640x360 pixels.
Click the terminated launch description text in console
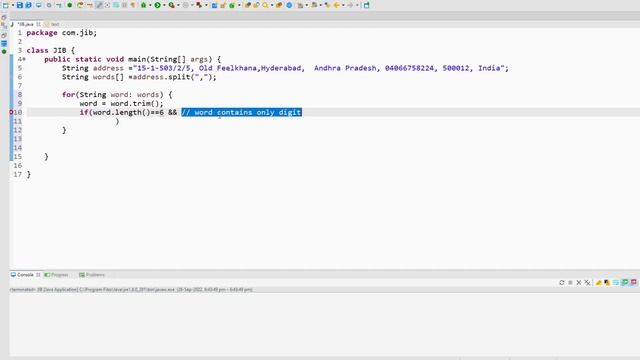(x=131, y=290)
